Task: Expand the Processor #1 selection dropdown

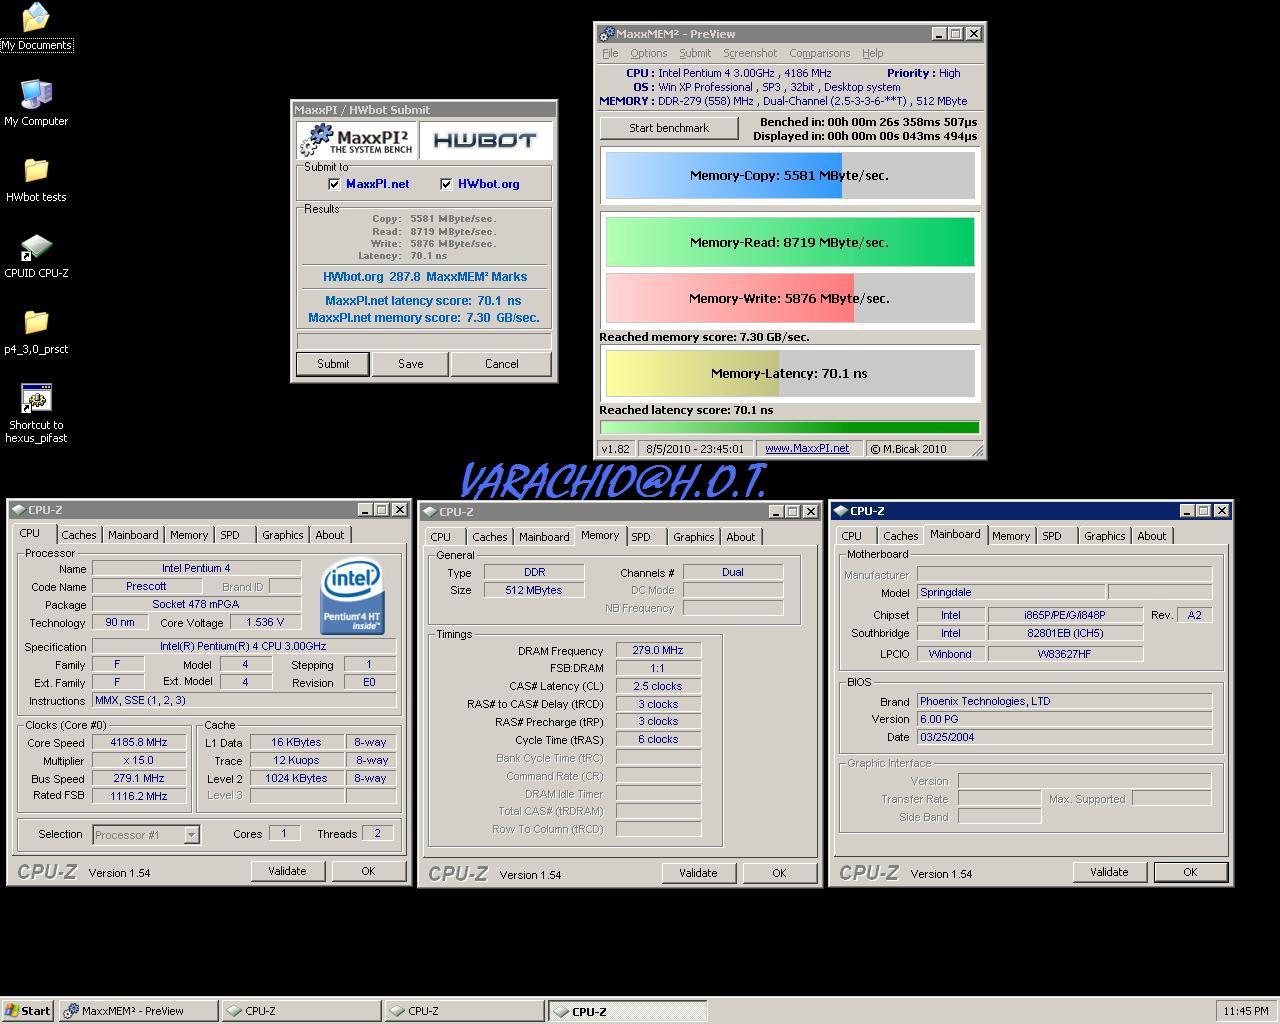Action: (191, 834)
